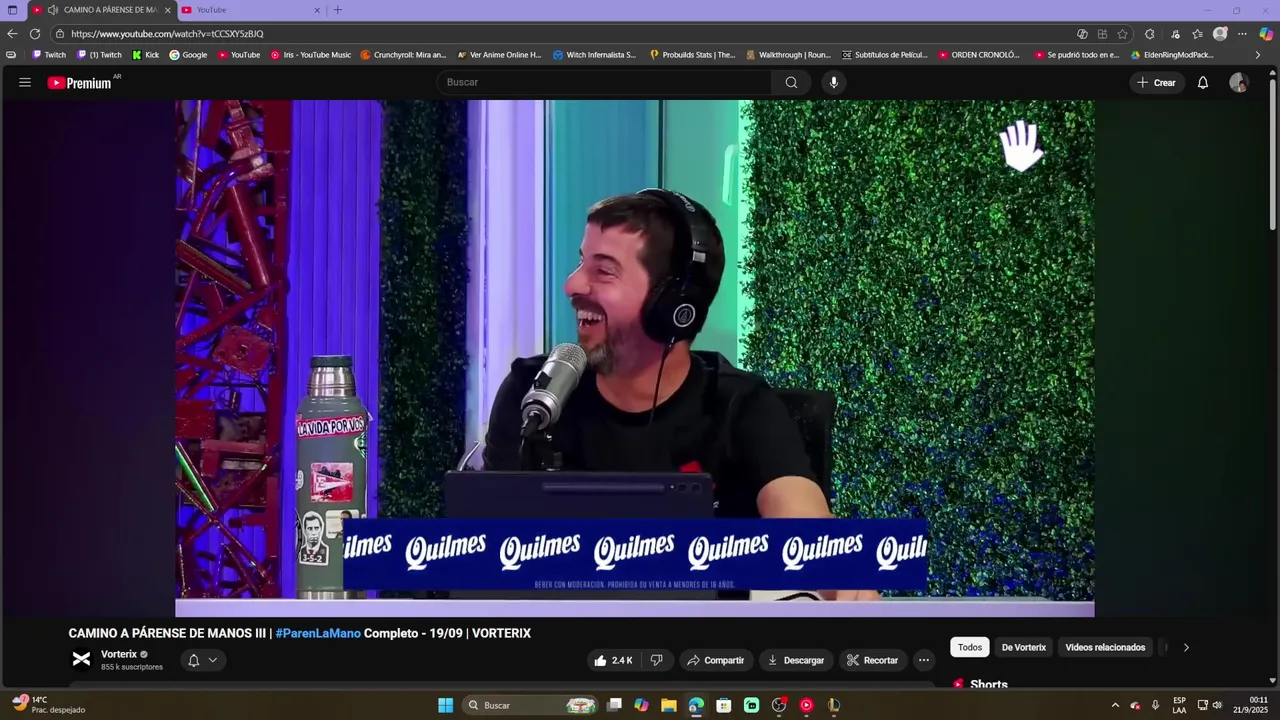Open EldenRingModPack bookmark
This screenshot has height=720, width=1280.
[1172, 55]
